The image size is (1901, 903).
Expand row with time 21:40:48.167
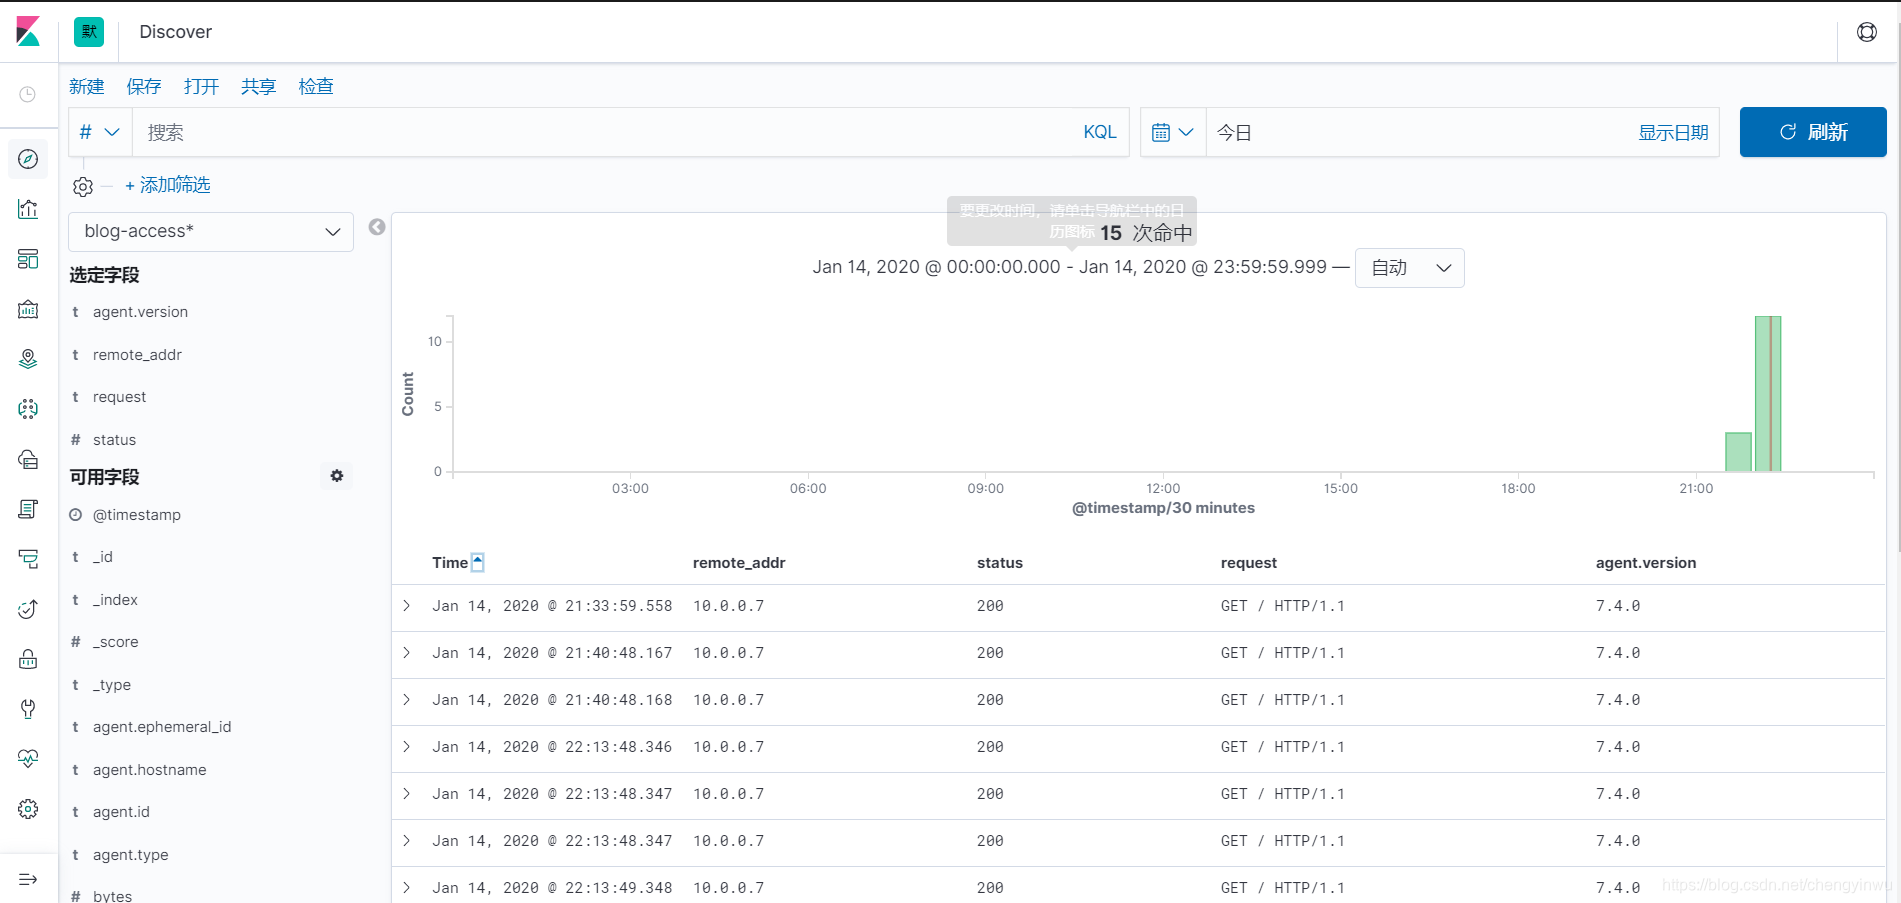tap(407, 653)
